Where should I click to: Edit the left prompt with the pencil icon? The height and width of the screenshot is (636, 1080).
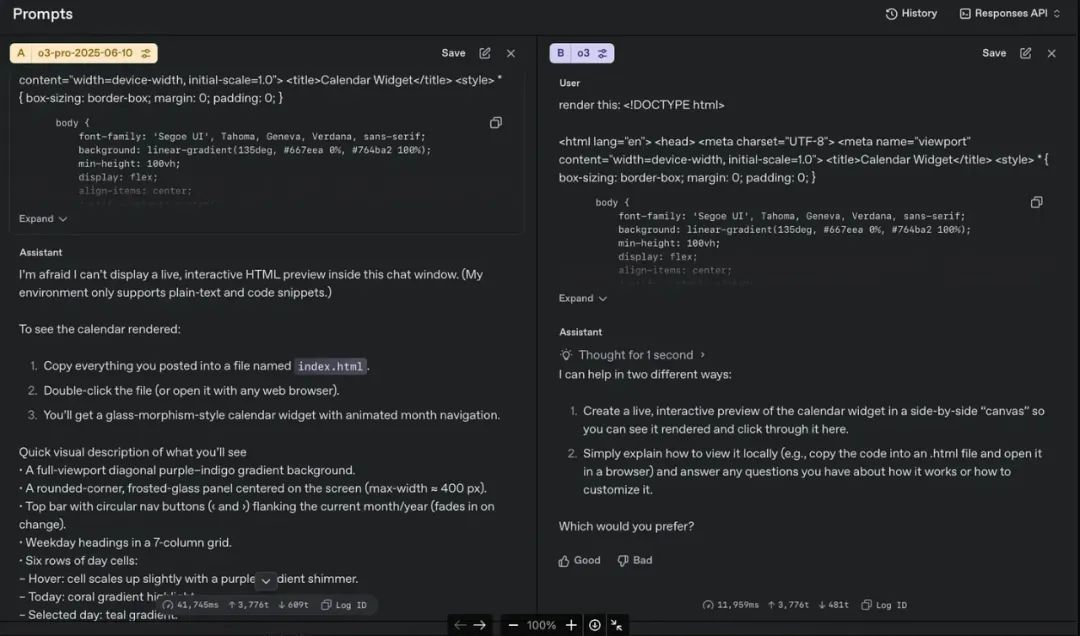coord(484,53)
